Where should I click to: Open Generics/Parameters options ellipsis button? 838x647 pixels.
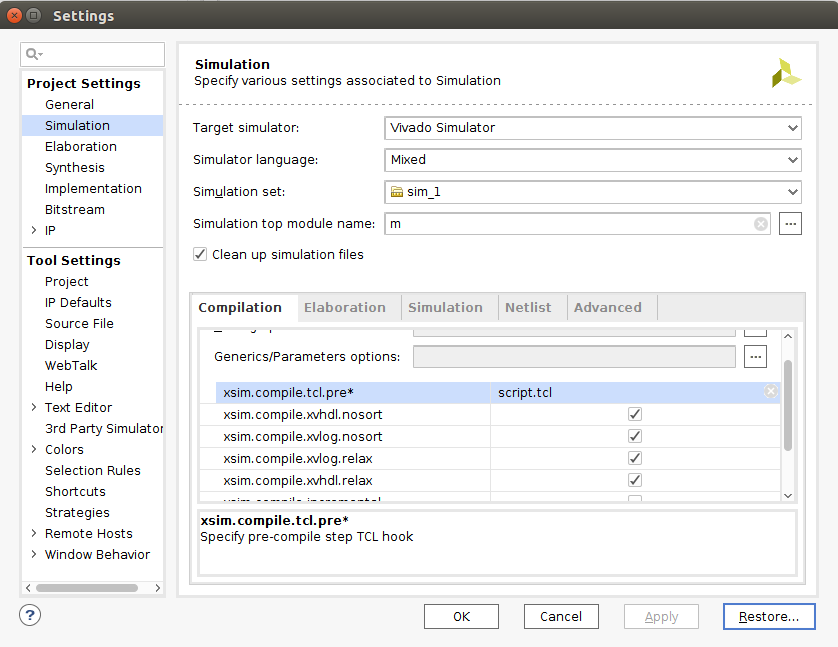tap(755, 356)
